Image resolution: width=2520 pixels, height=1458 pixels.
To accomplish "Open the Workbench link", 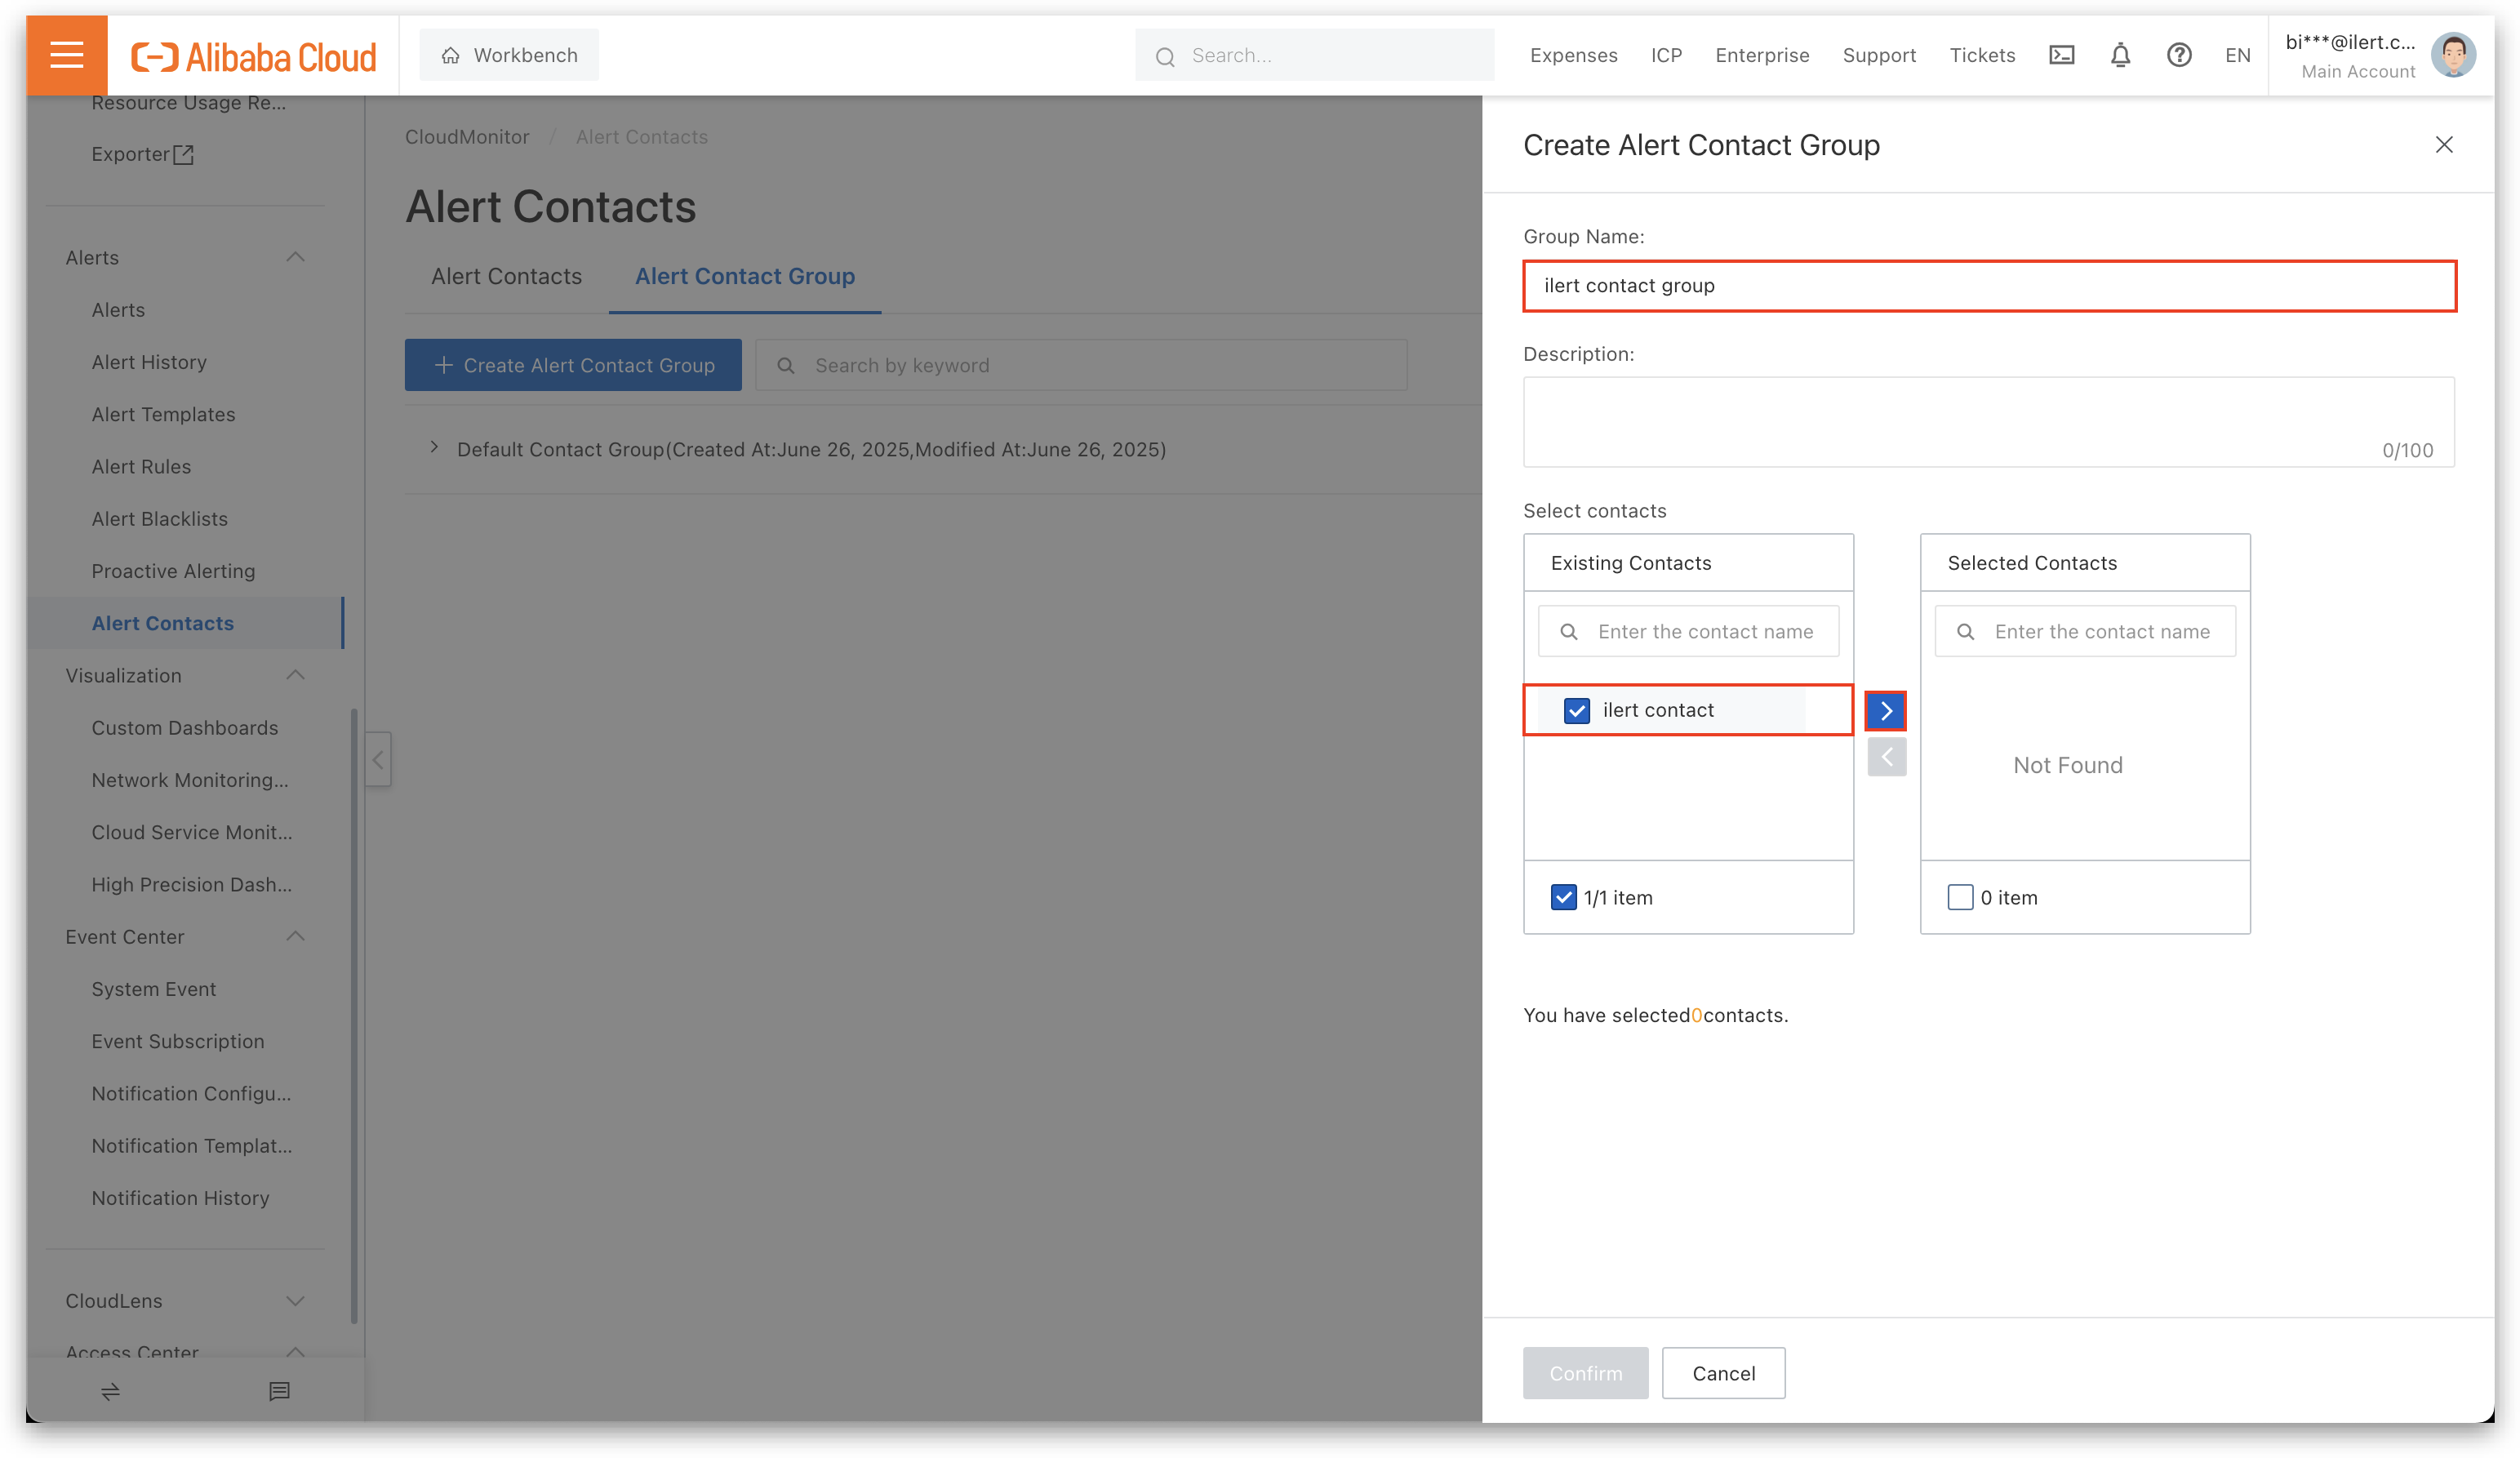I will click(509, 55).
